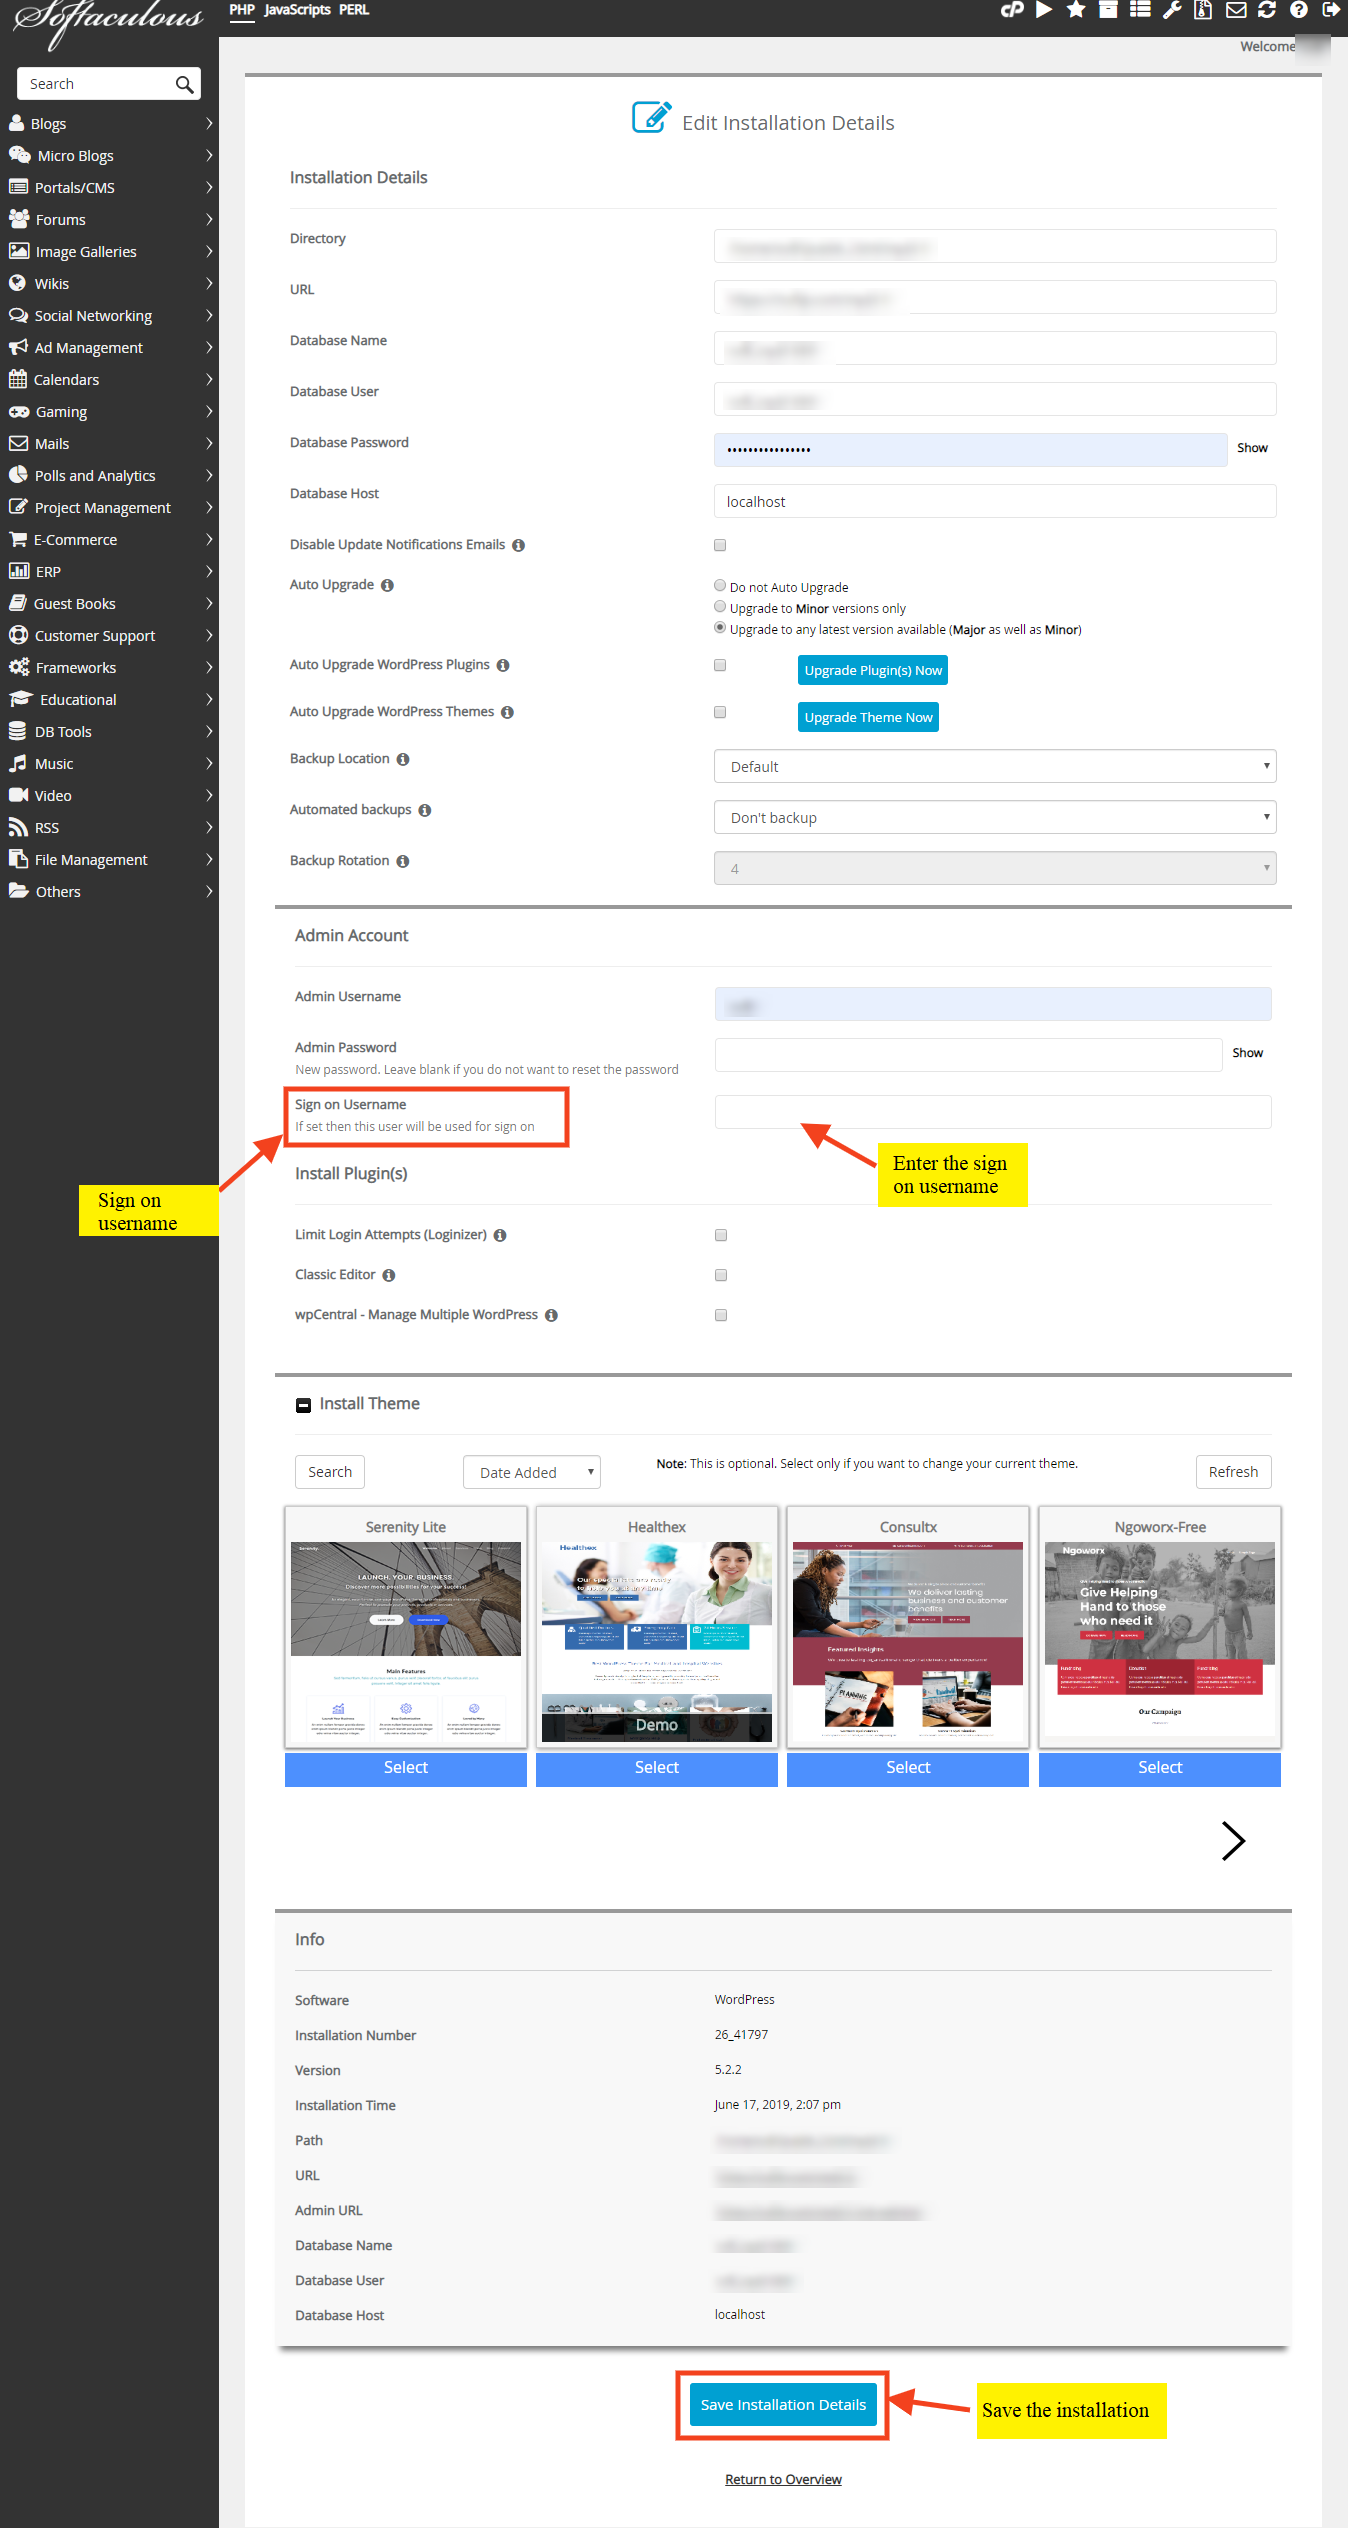Image resolution: width=1348 pixels, height=2528 pixels.
Task: Click the Sign on Username input field
Action: [993, 1112]
